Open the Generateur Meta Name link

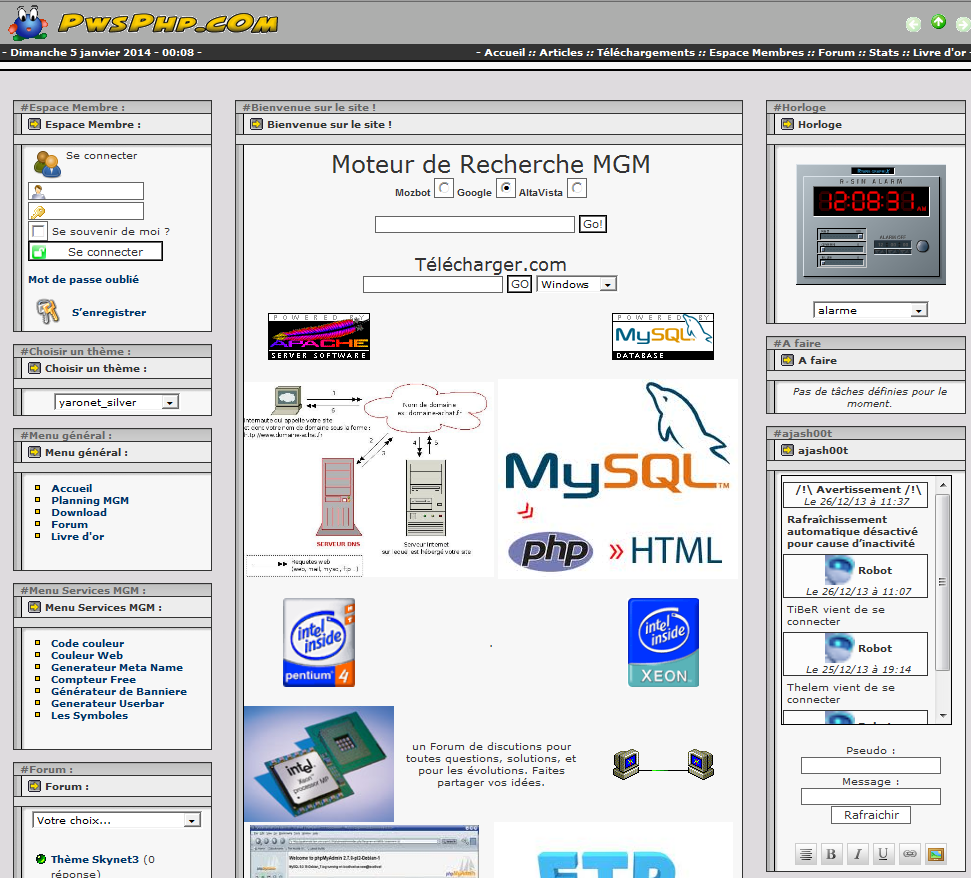117,667
